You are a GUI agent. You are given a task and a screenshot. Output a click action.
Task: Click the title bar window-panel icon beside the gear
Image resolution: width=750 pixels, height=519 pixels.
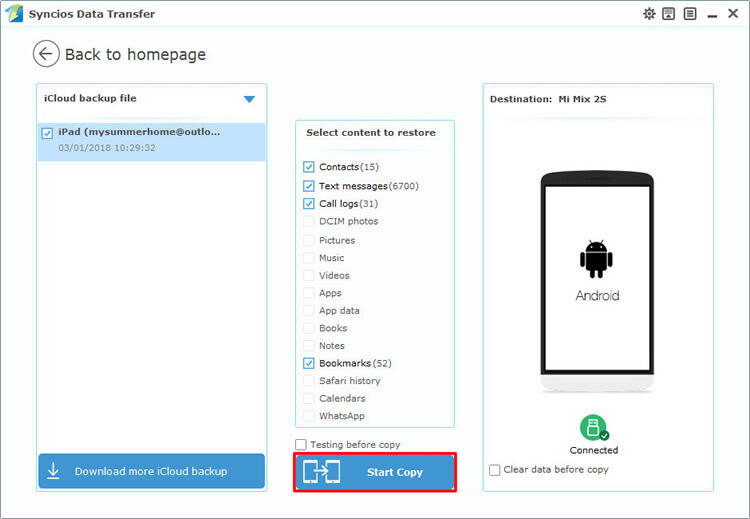pos(669,14)
